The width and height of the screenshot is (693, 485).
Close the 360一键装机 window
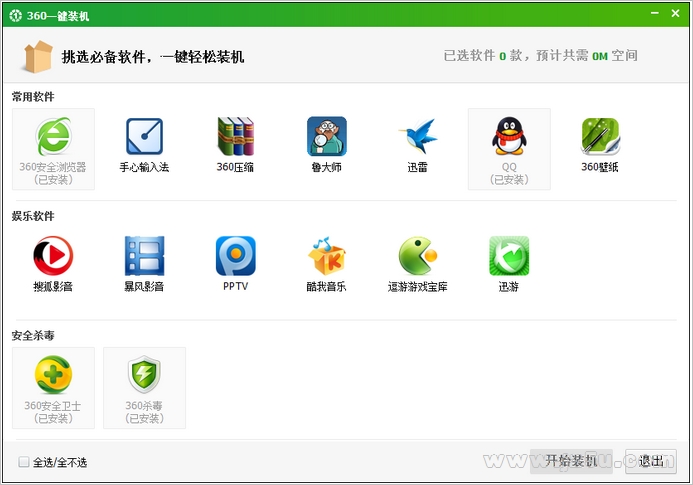(675, 13)
